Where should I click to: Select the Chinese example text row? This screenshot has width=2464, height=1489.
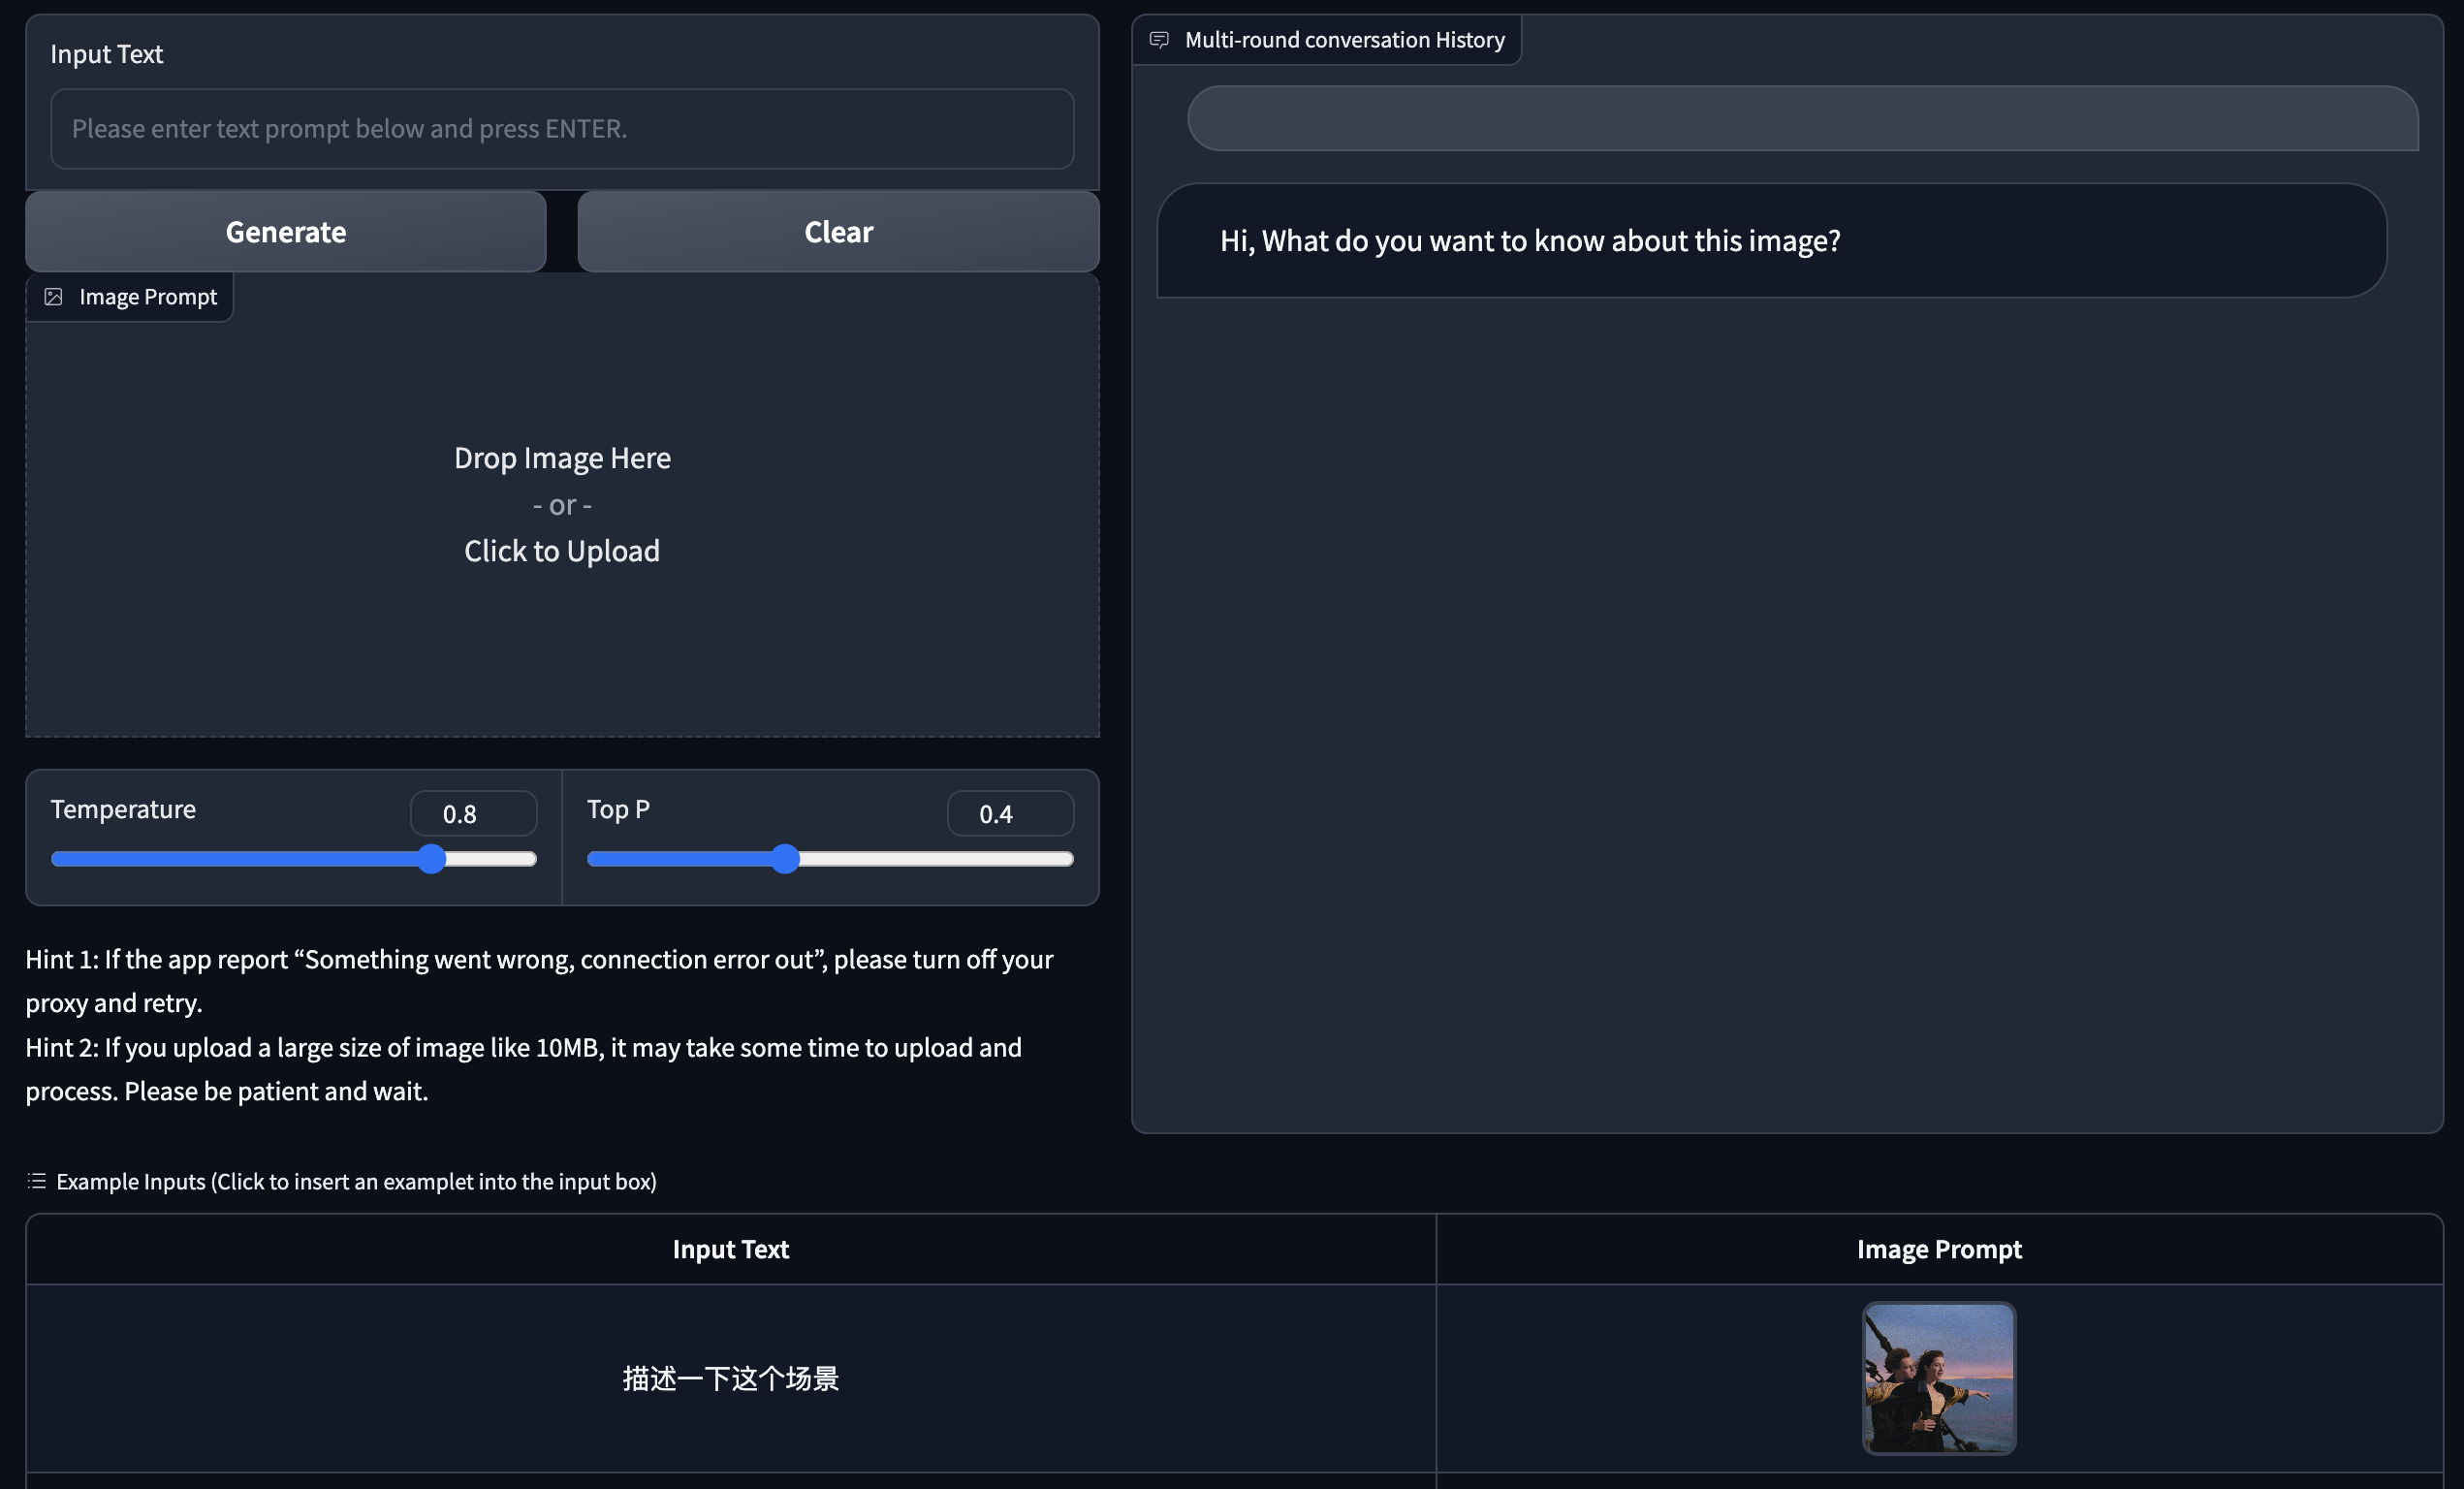(x=730, y=1378)
